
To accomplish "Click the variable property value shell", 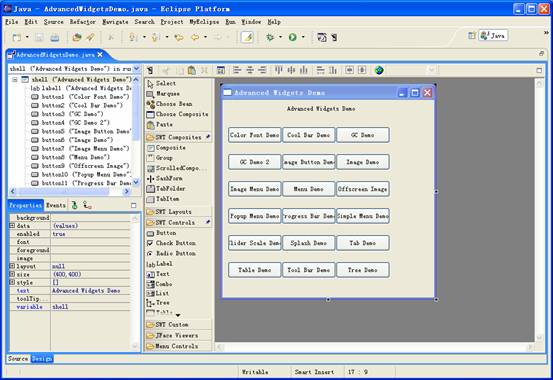I will click(91, 307).
